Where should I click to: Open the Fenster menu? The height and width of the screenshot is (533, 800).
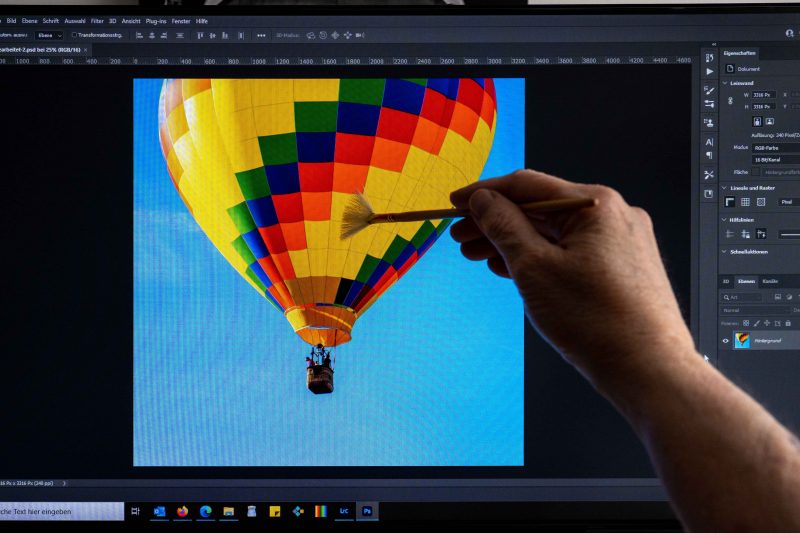tap(180, 20)
